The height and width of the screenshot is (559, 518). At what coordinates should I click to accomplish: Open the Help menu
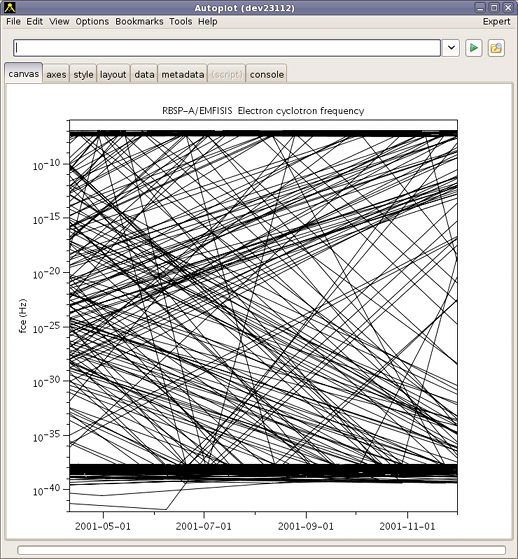[x=207, y=22]
